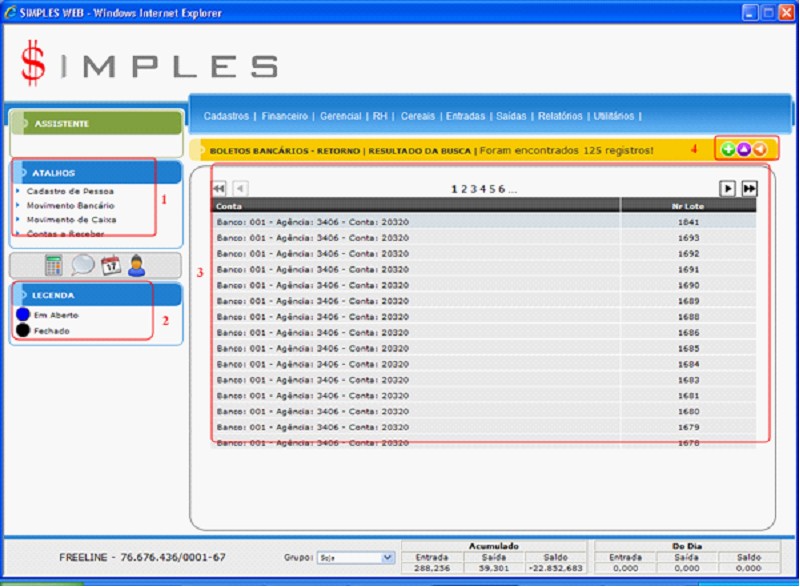
Task: Select the row with lot number 1685
Action: (484, 348)
